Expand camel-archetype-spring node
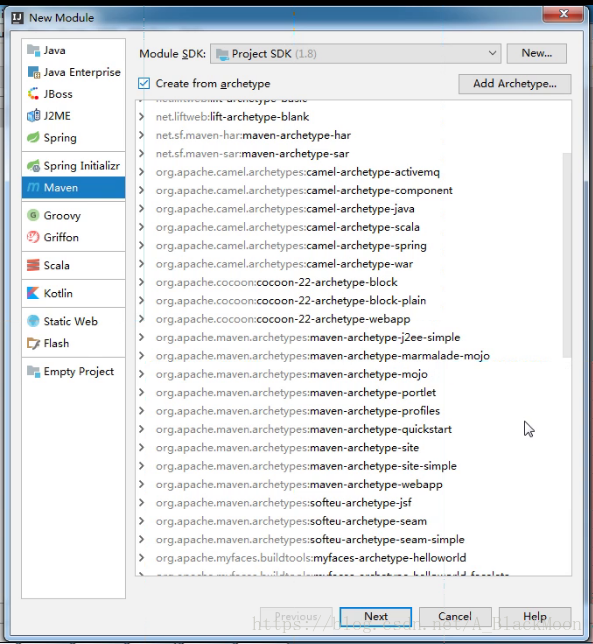The image size is (593, 644). tap(141, 245)
